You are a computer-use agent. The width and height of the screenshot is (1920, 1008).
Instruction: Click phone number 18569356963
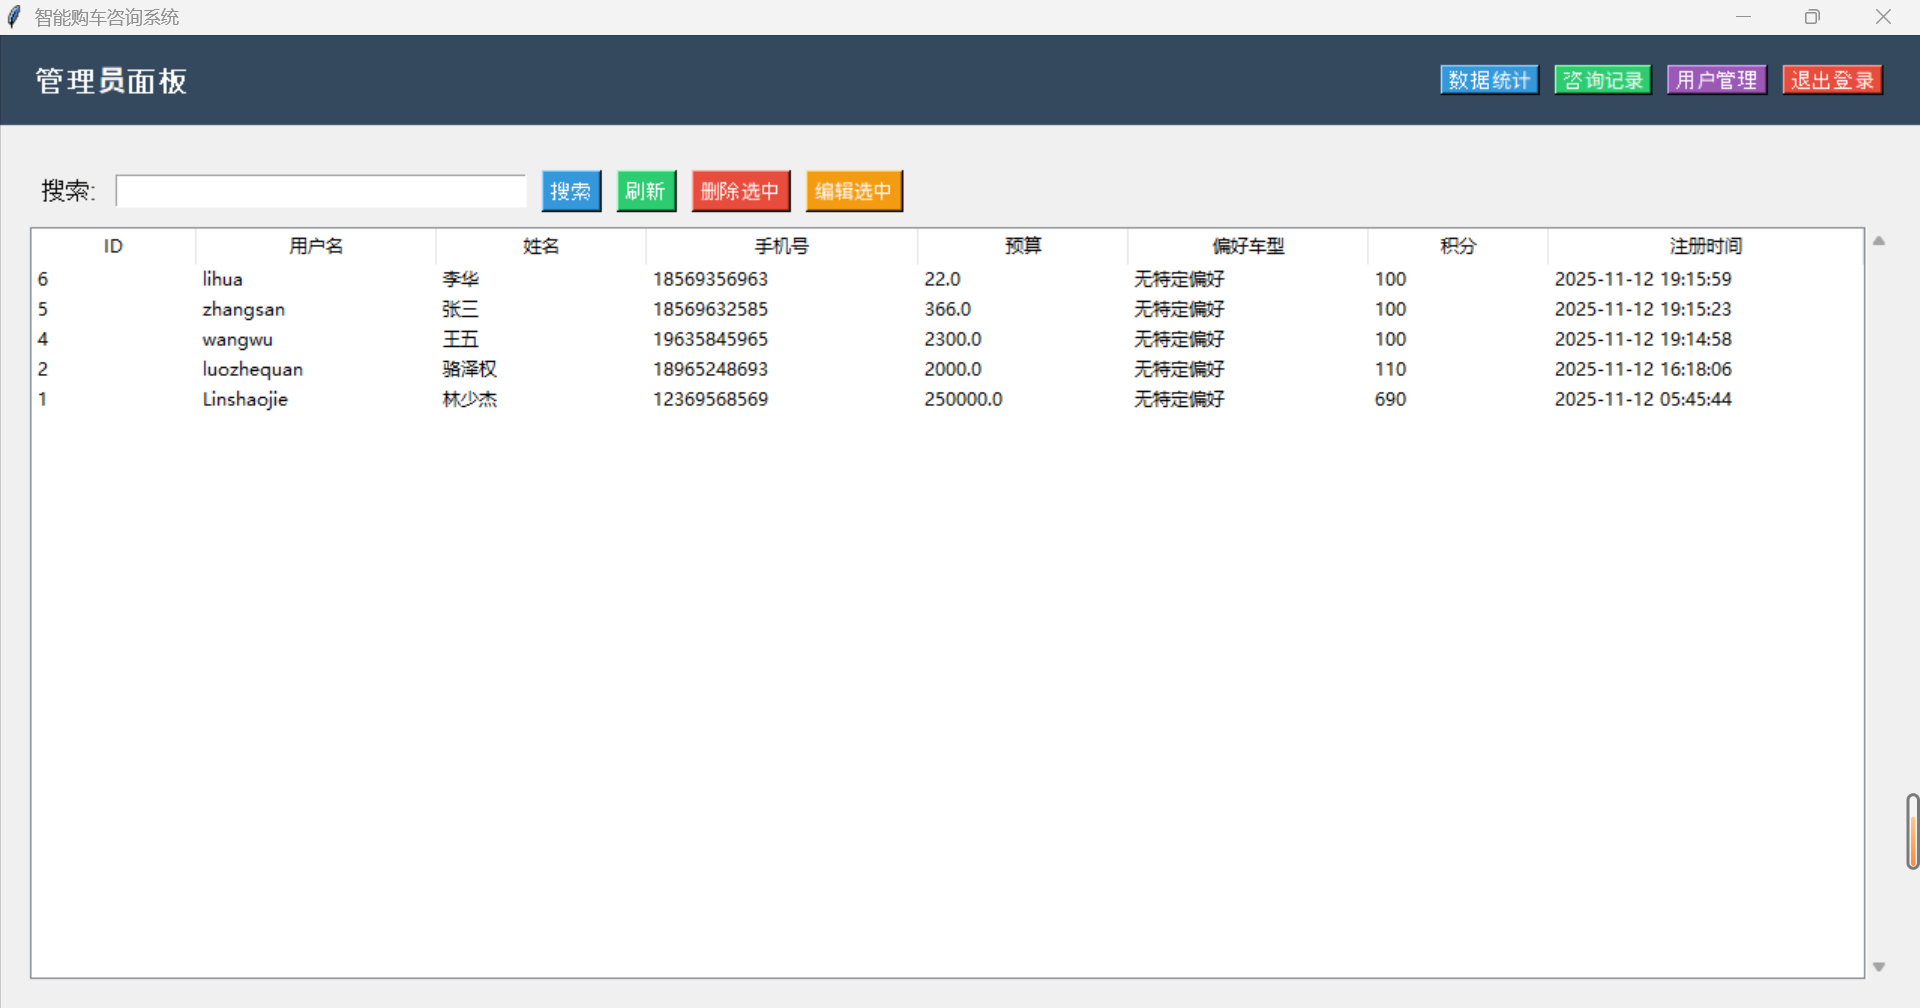point(710,279)
